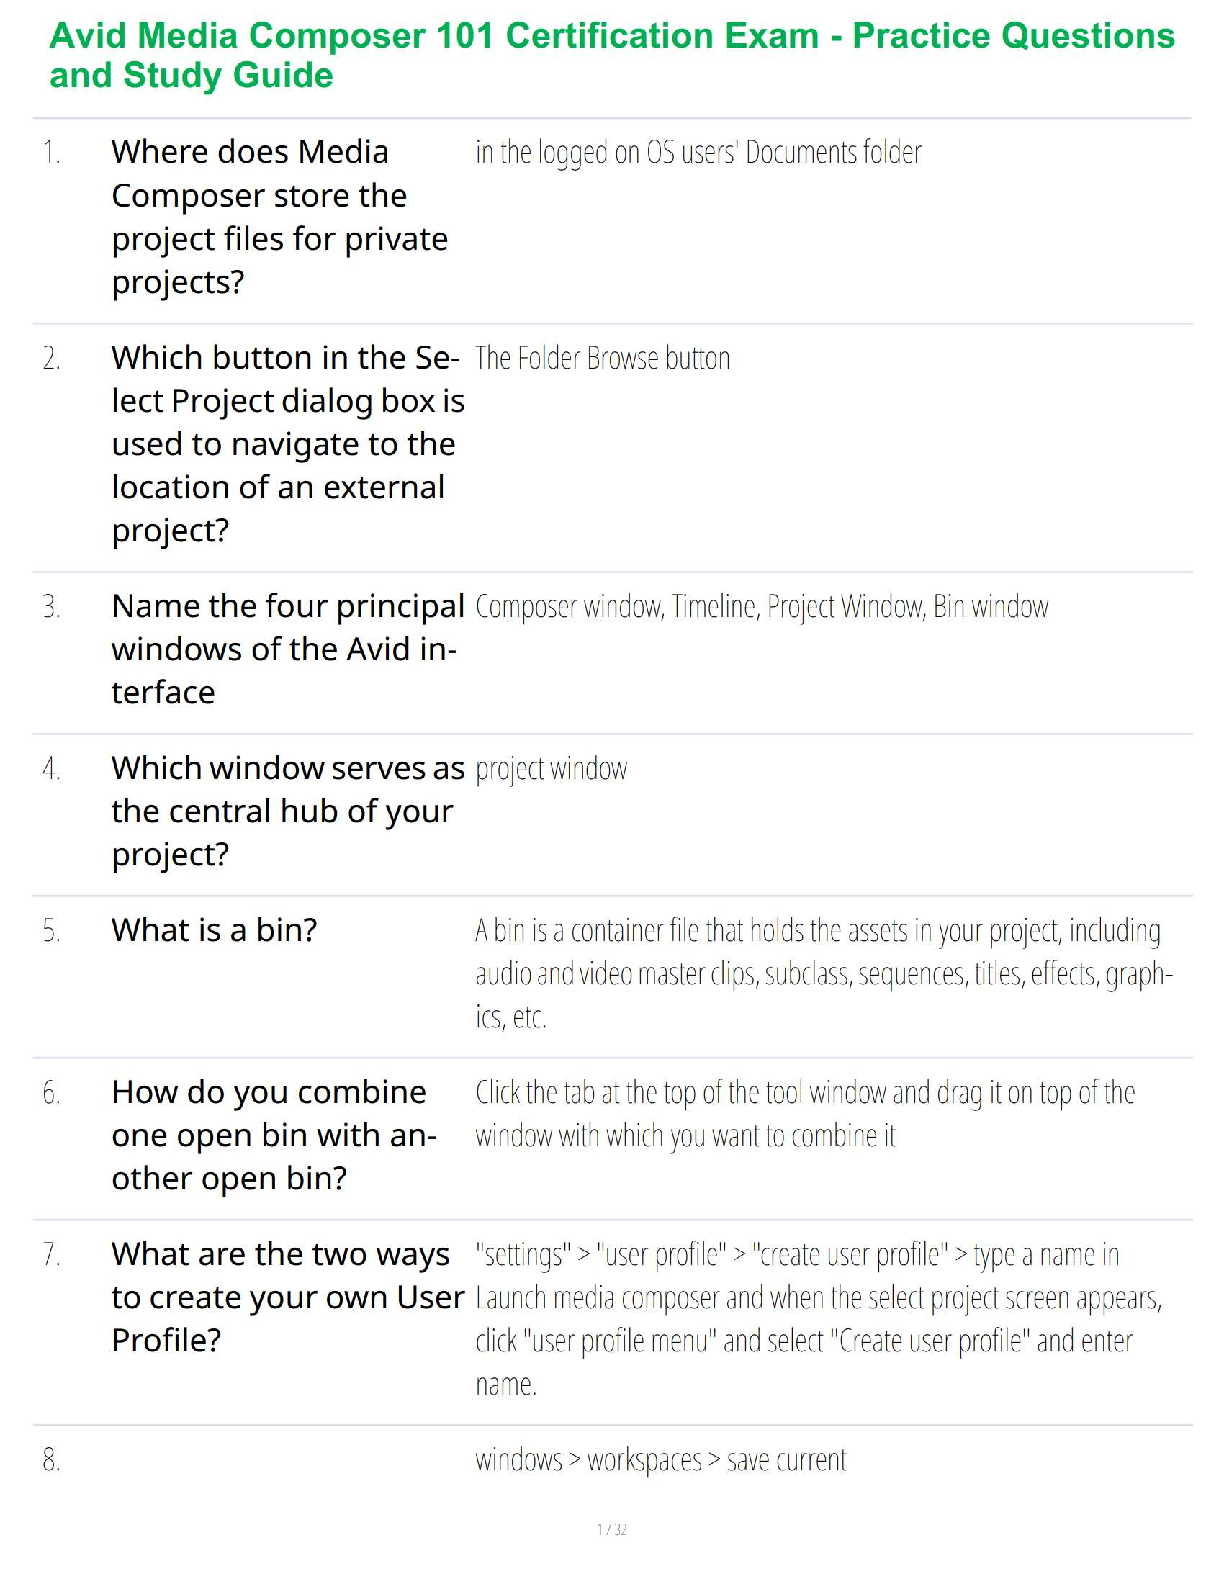The width and height of the screenshot is (1224, 1584).
Task: Click the "project window" answer
Action: 551,769
